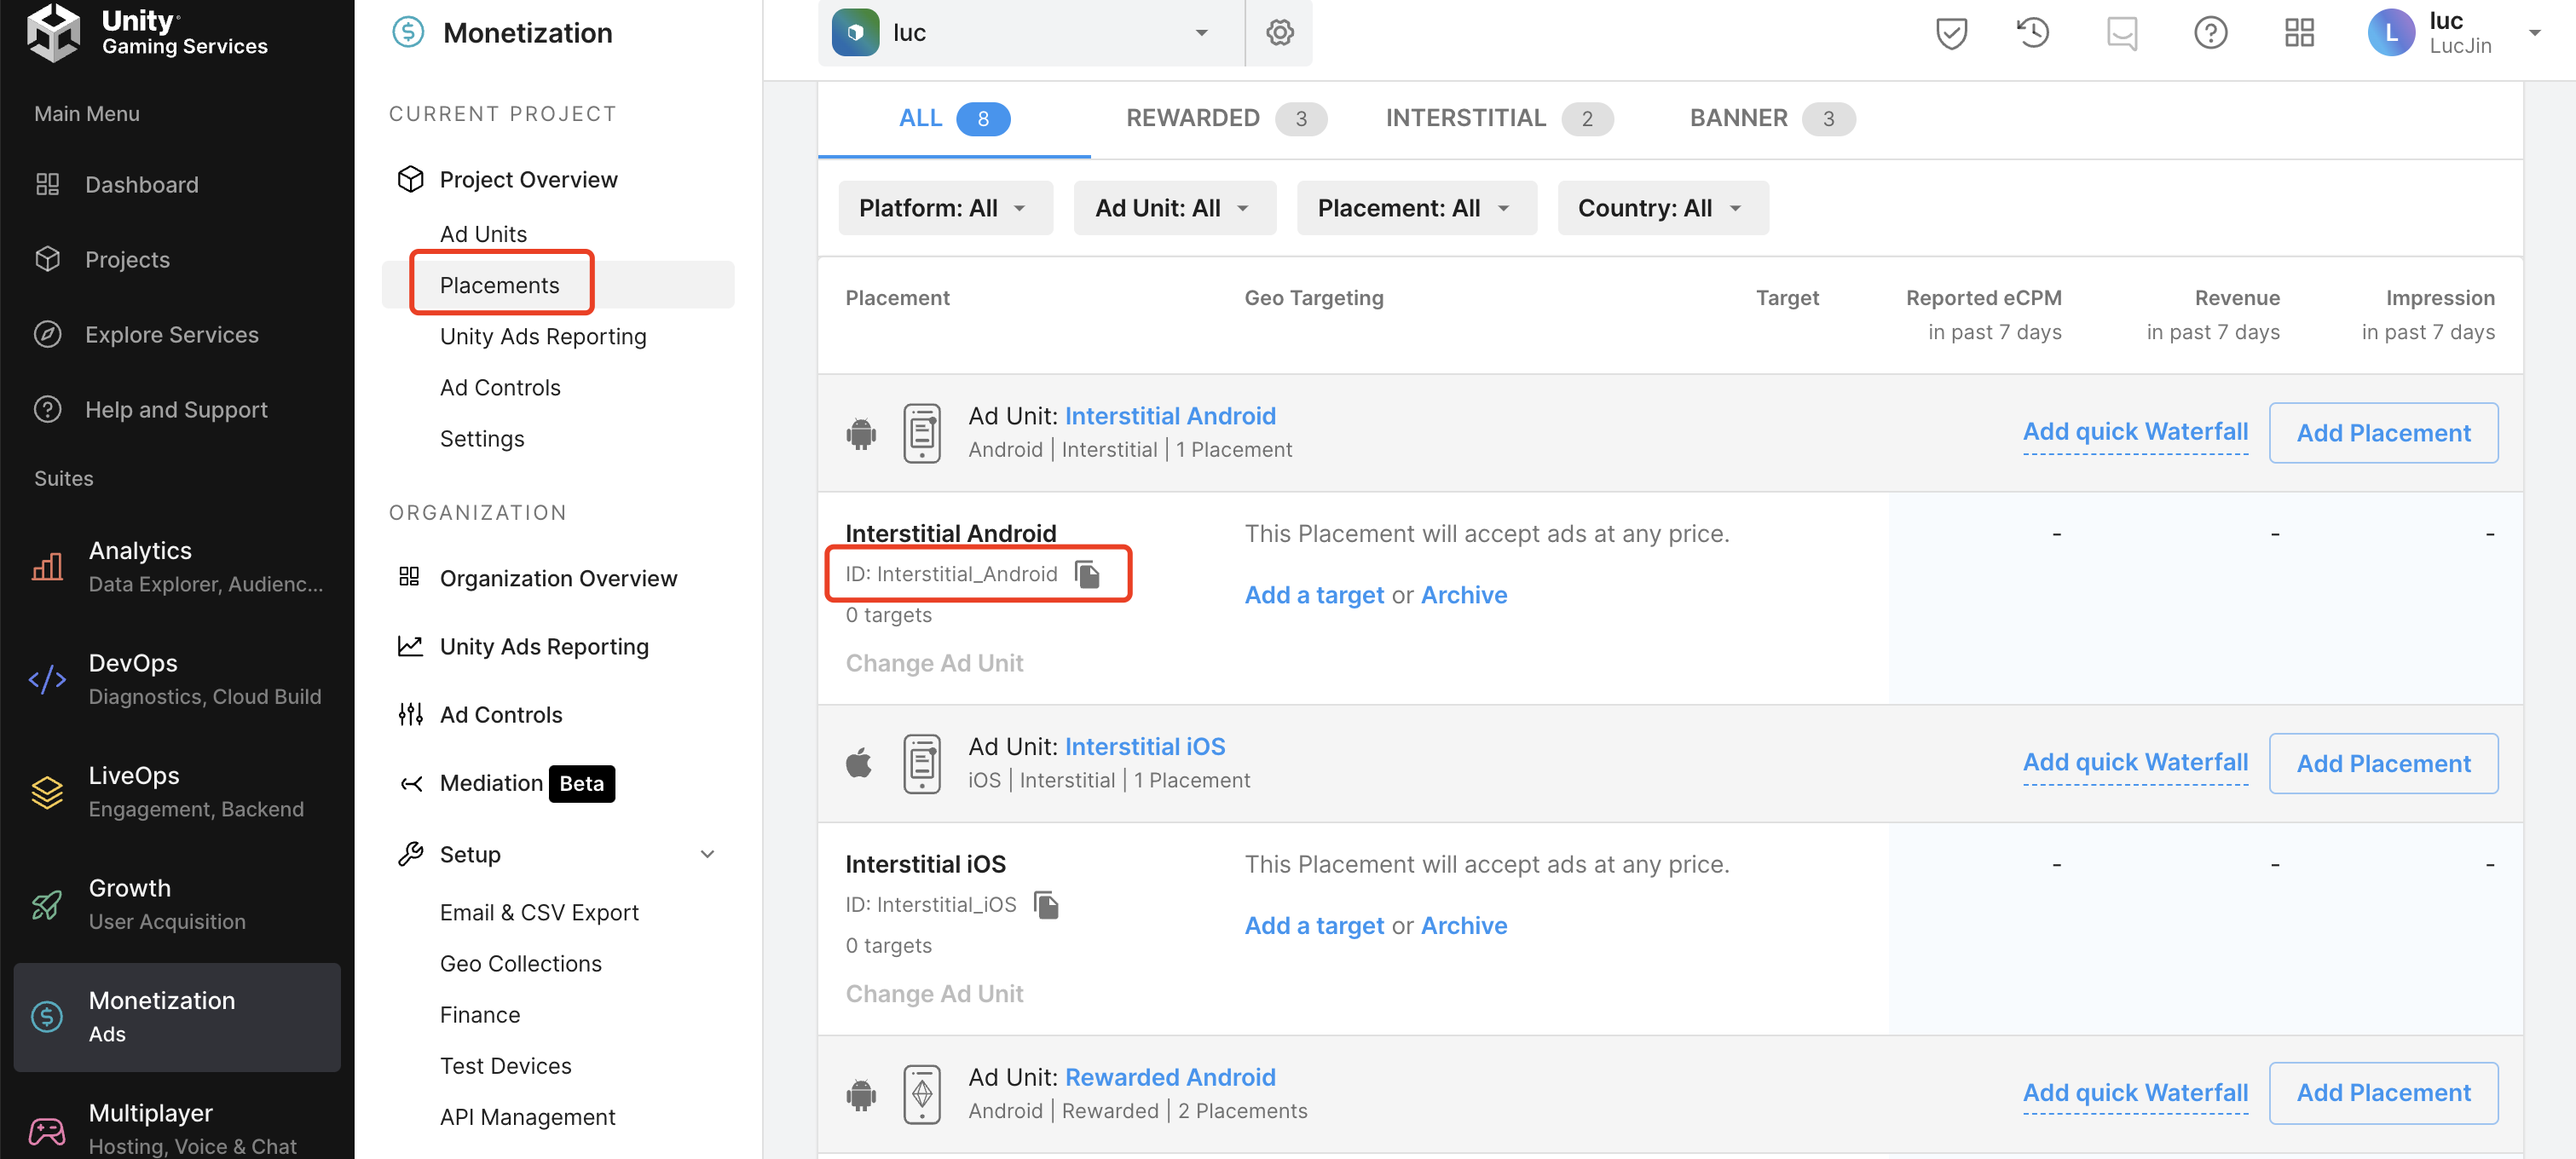Switch to the REWARDED tab
Image resolution: width=2576 pixels, height=1159 pixels.
[x=1226, y=118]
